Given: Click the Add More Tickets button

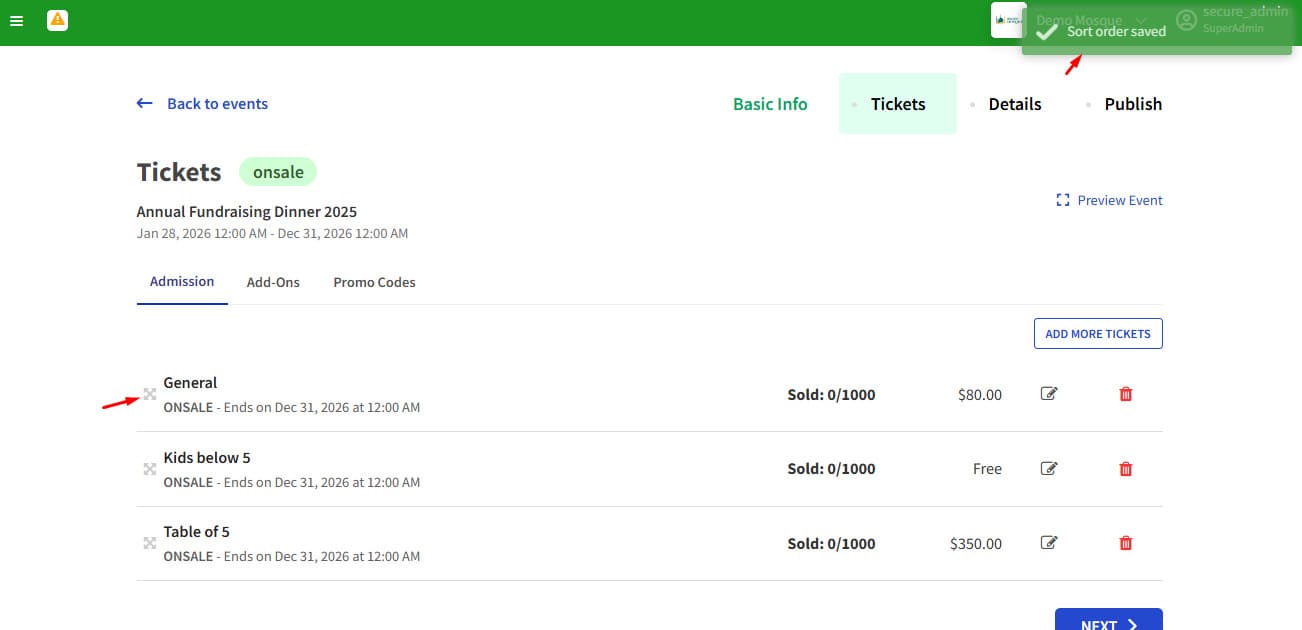Looking at the screenshot, I should click(1098, 334).
